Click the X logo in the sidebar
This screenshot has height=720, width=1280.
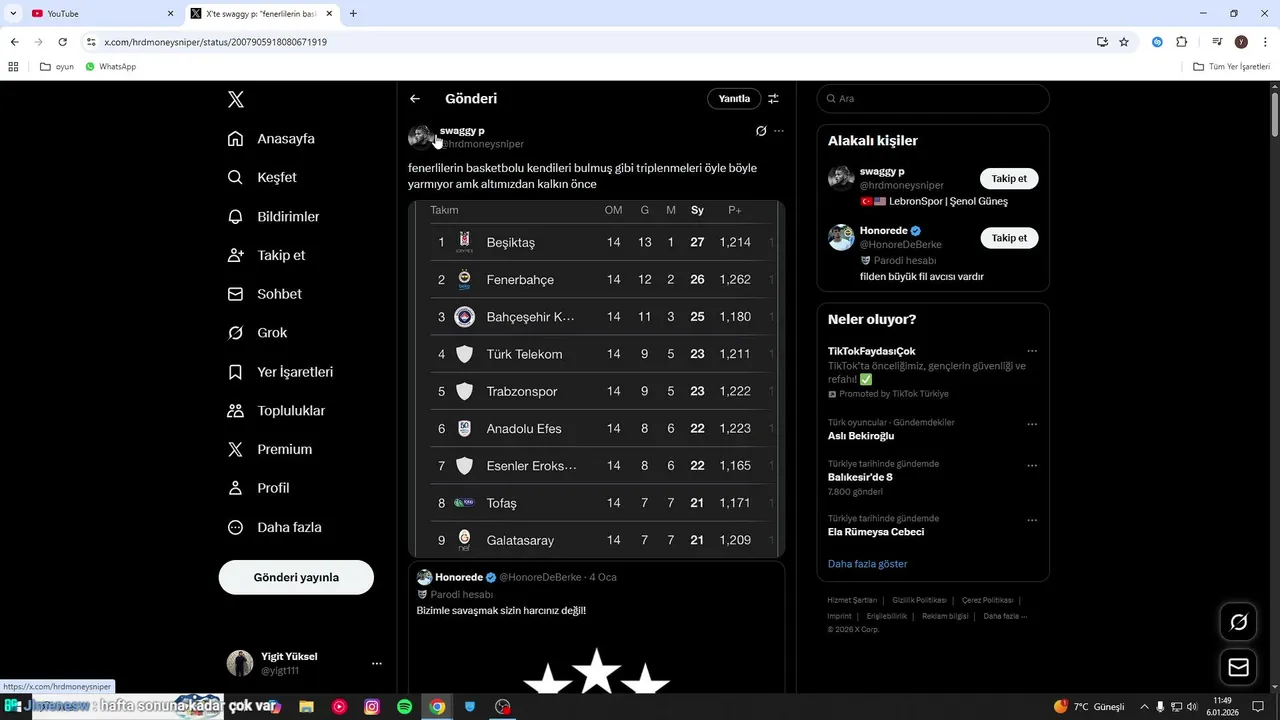(x=235, y=99)
